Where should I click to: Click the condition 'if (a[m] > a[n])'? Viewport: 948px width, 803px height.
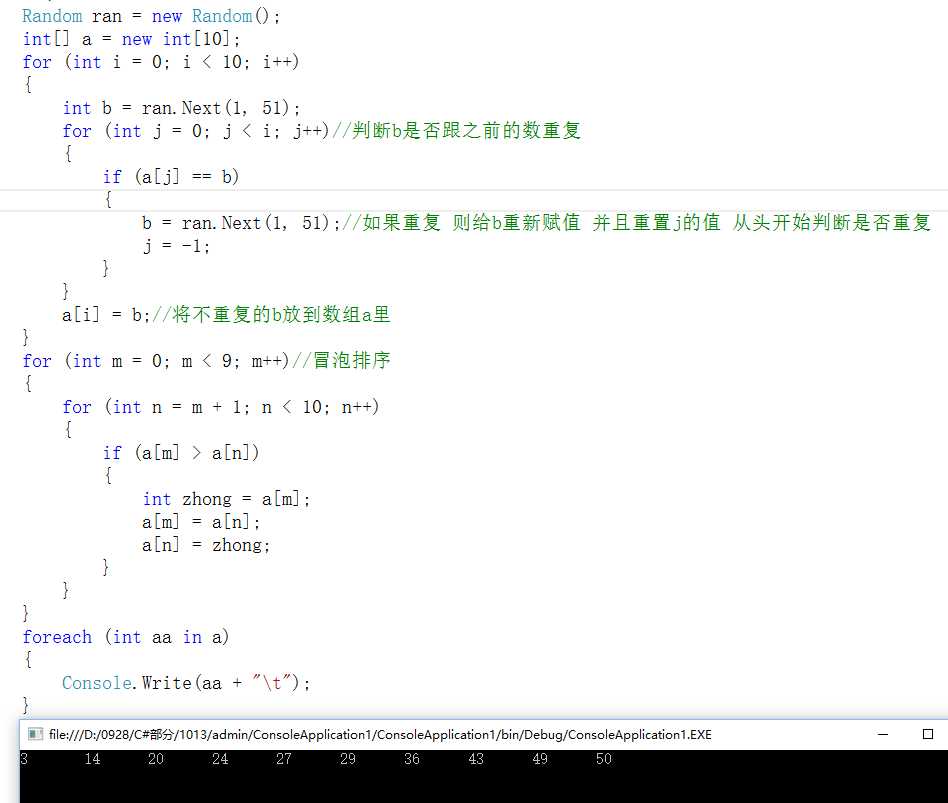pyautogui.click(x=181, y=453)
